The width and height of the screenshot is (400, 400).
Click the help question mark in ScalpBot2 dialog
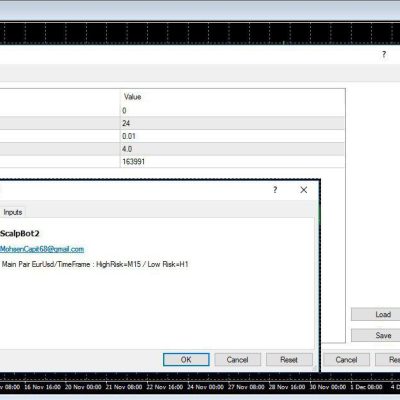coord(275,190)
